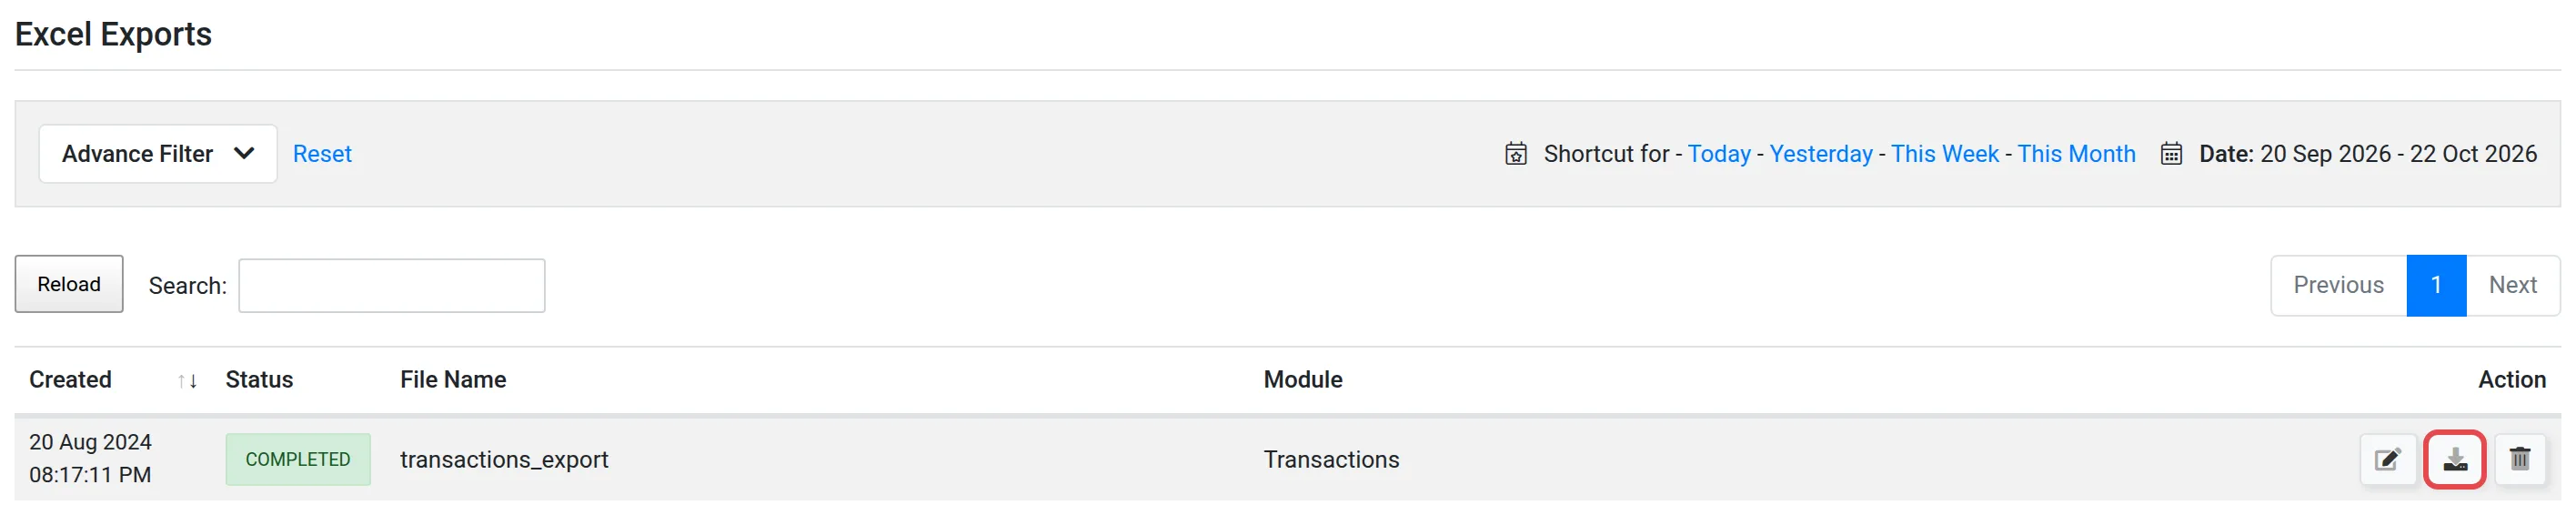Screen dimensions: 2576x515
Task: Delete the transactions_export row
Action: point(2520,459)
